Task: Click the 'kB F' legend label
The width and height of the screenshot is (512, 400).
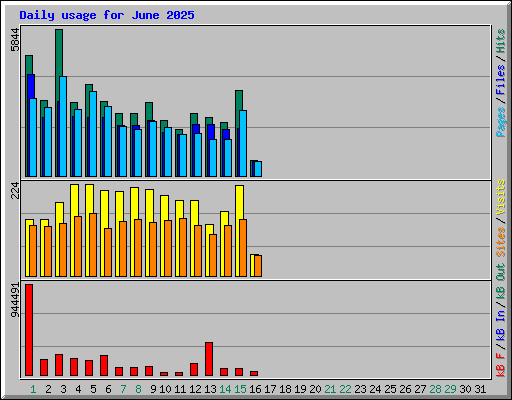Action: tap(501, 365)
